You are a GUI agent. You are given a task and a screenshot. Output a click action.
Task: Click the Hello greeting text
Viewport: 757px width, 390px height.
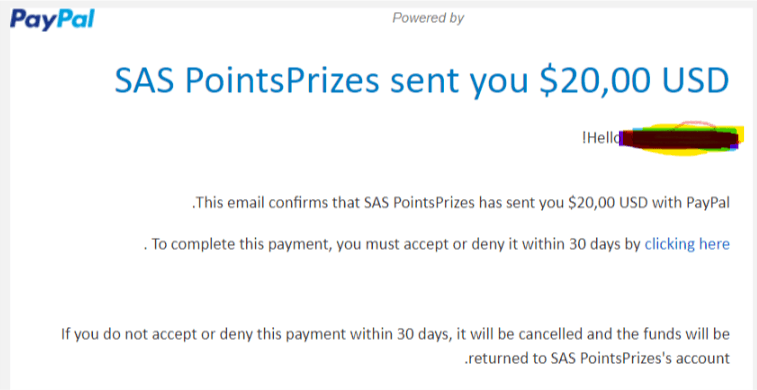[601, 138]
